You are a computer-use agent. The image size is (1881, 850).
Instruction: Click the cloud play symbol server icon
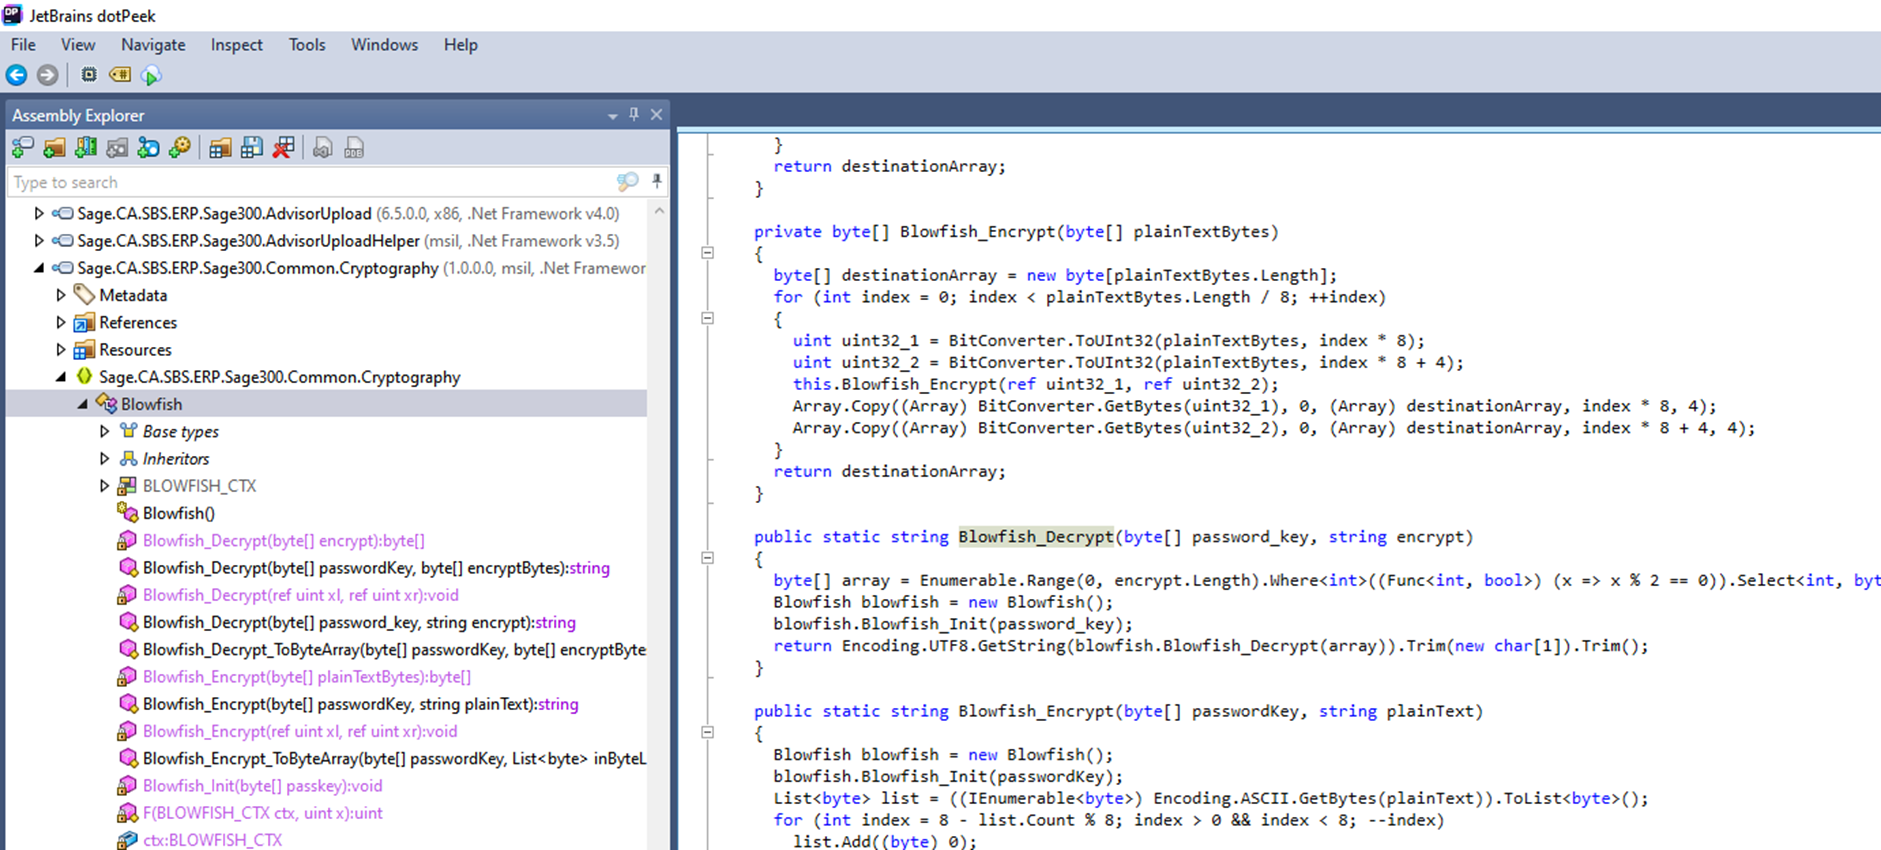[151, 75]
